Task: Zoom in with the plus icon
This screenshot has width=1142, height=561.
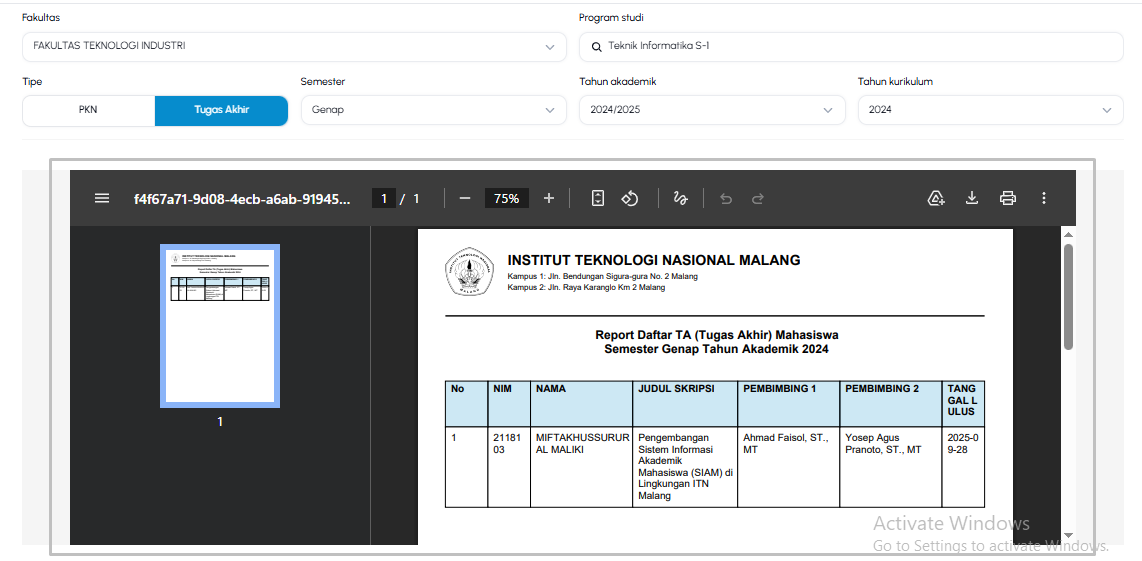Action: (549, 198)
